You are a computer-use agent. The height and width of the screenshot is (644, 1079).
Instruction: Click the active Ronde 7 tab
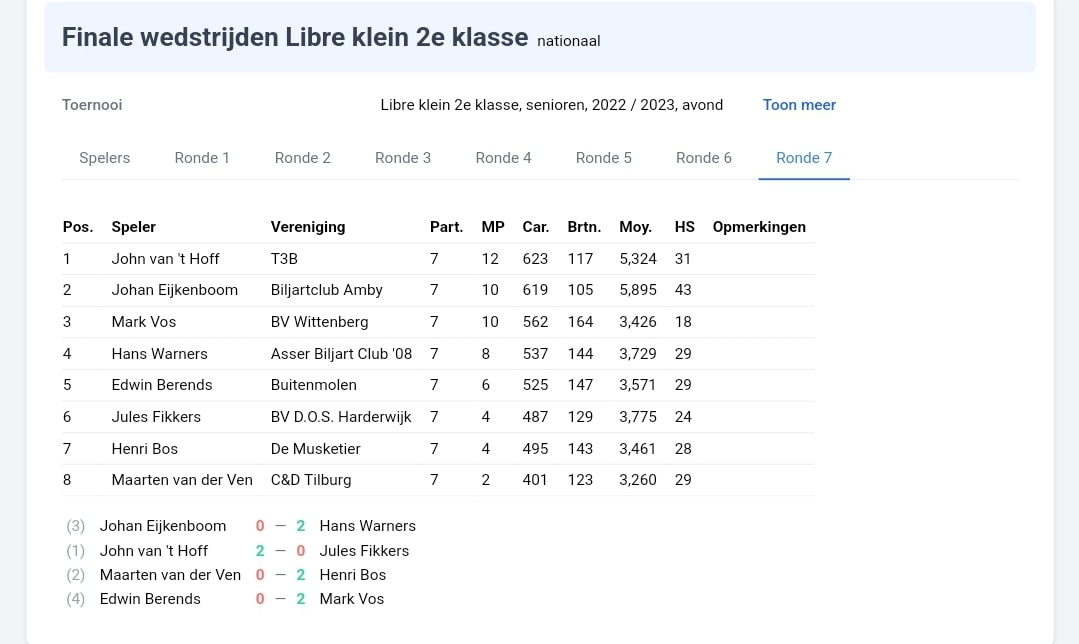(804, 158)
